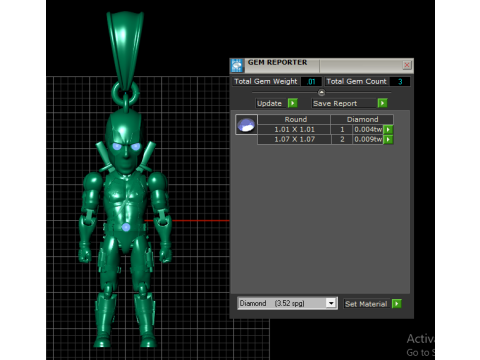Open the Diamond (3.52 spg) material dropdown
Screen dimensions: 480x360
pyautogui.click(x=331, y=303)
